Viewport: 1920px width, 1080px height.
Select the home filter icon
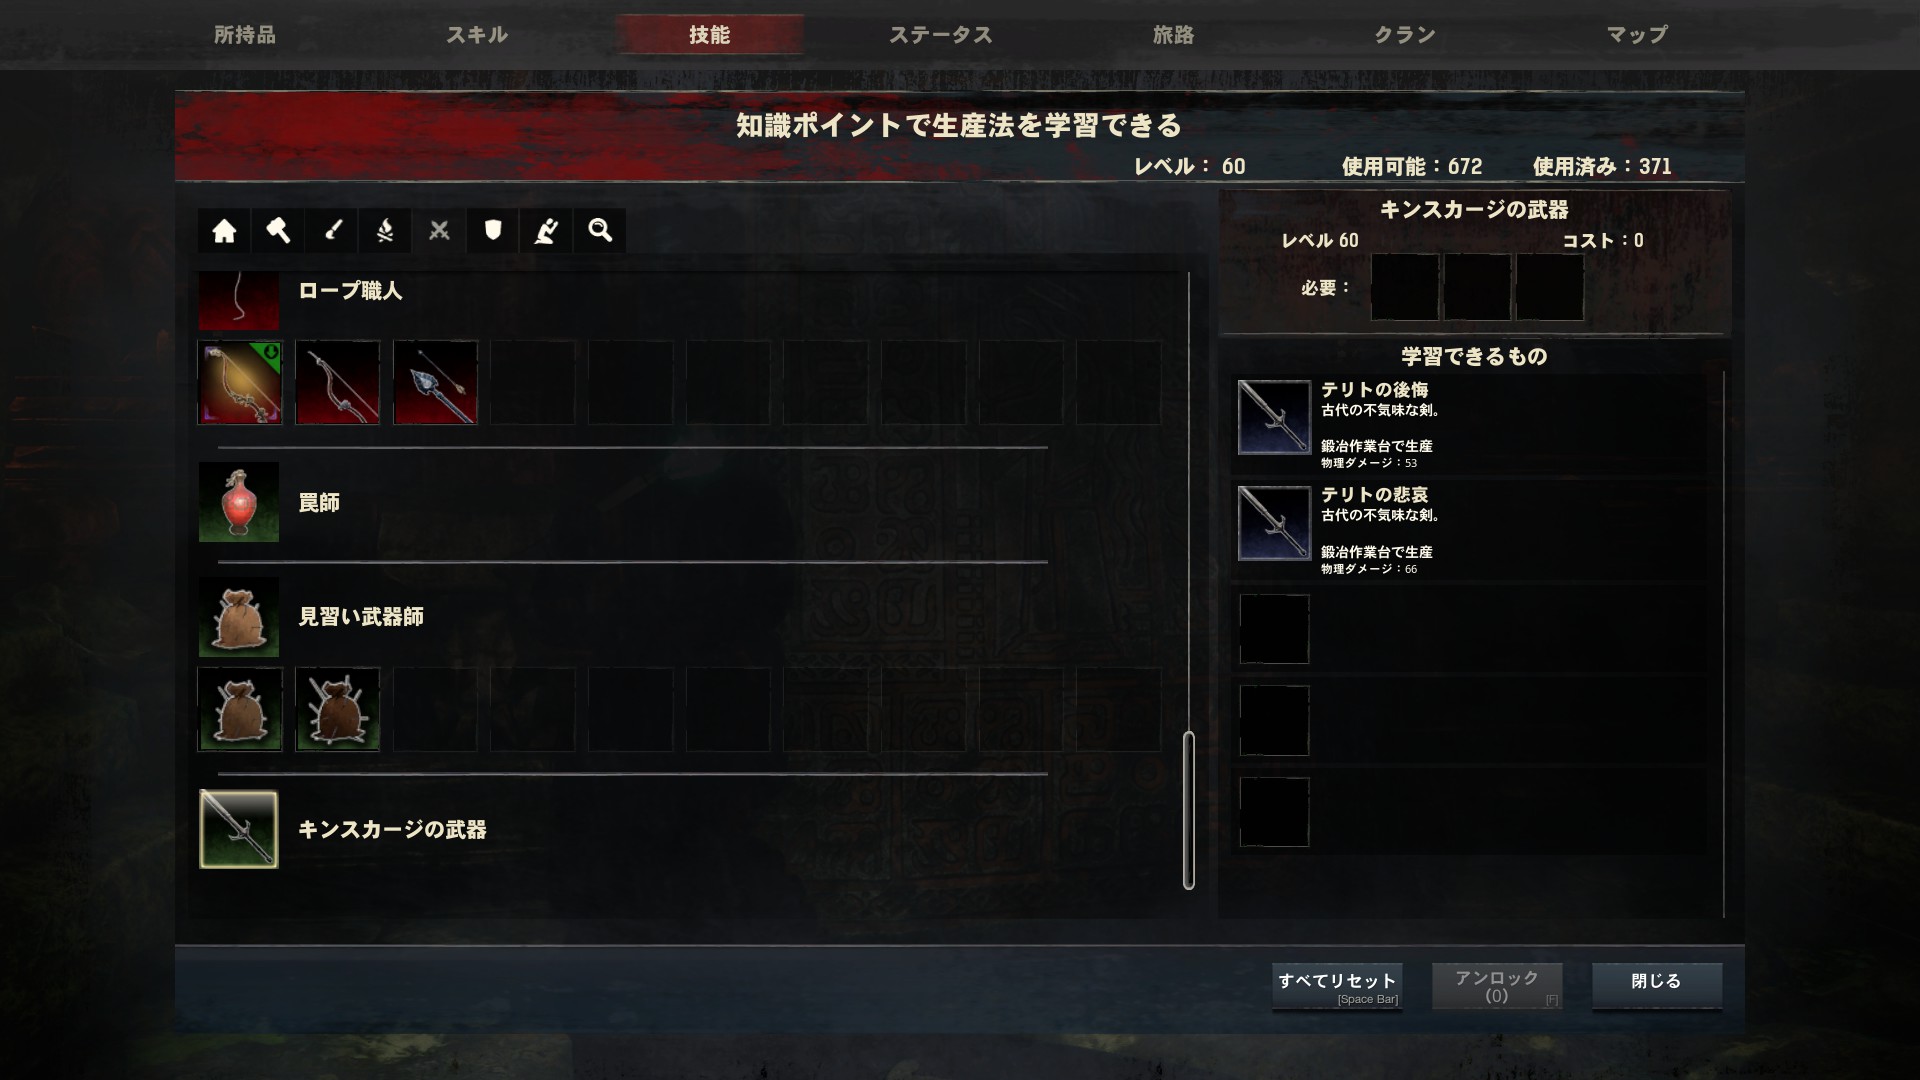pyautogui.click(x=224, y=231)
